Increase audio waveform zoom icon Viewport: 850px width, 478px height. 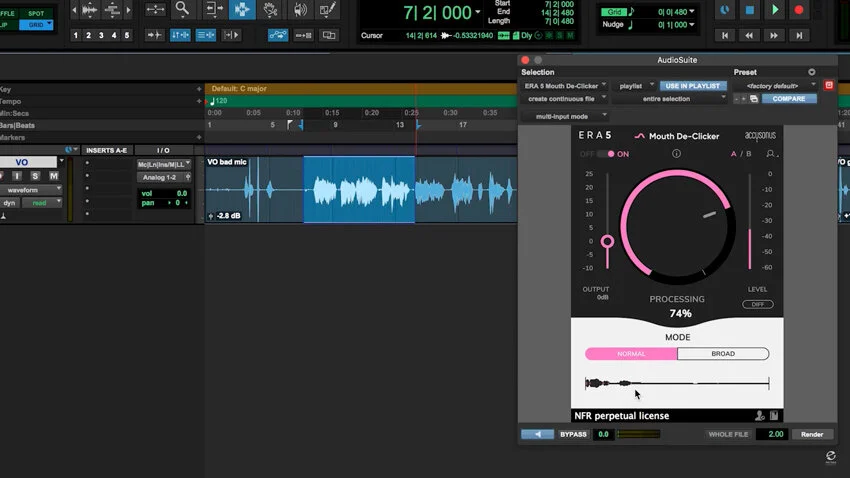click(x=89, y=9)
